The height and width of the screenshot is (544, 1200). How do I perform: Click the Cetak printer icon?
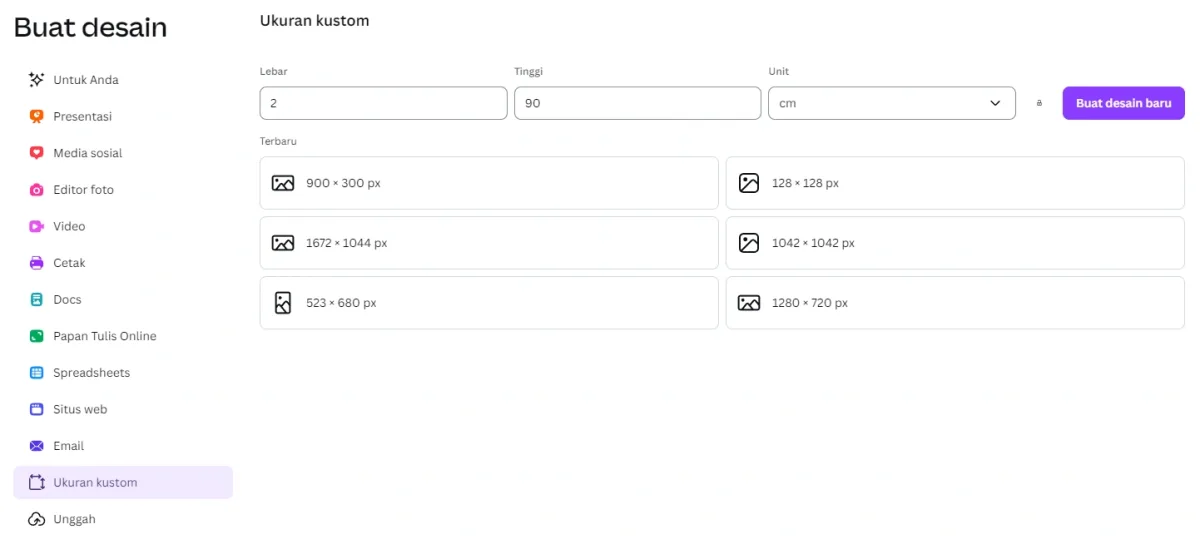point(36,263)
